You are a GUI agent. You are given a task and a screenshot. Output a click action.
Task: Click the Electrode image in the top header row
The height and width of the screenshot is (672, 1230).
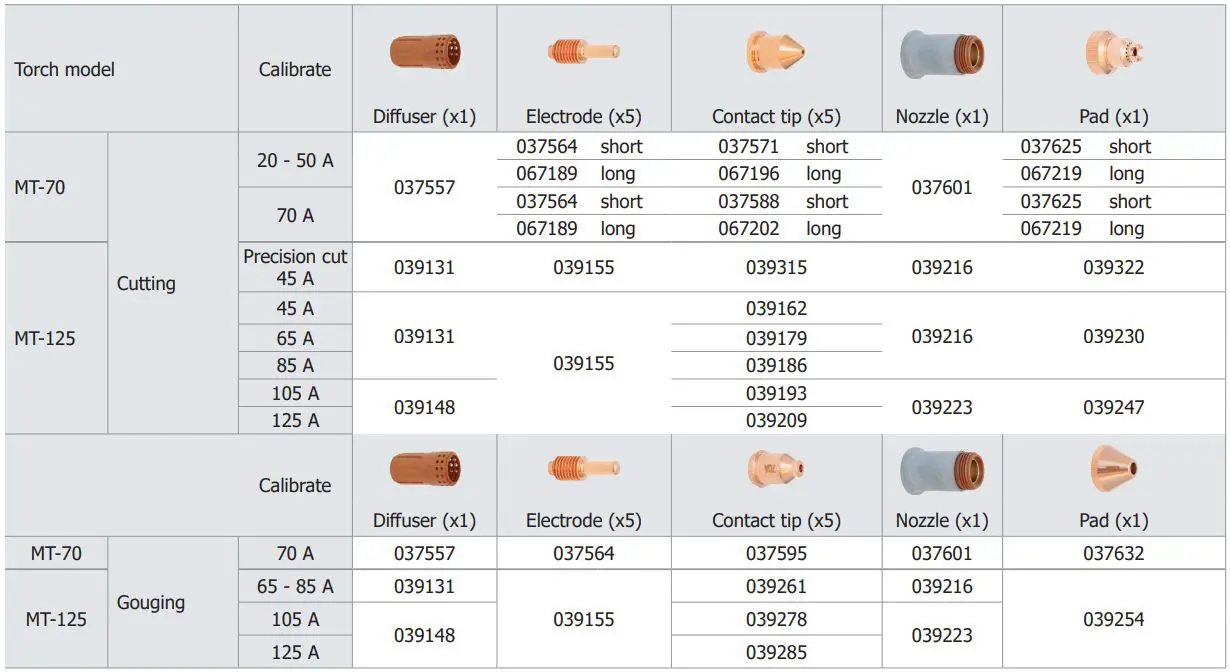pos(584,51)
